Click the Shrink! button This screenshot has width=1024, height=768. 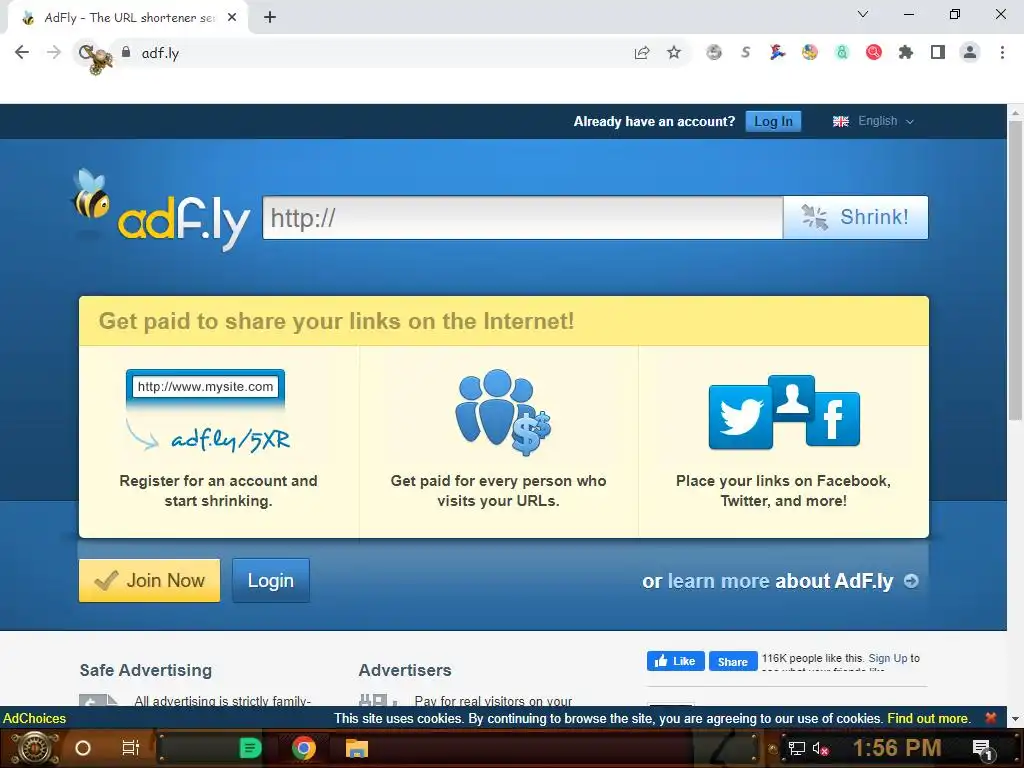pos(856,217)
